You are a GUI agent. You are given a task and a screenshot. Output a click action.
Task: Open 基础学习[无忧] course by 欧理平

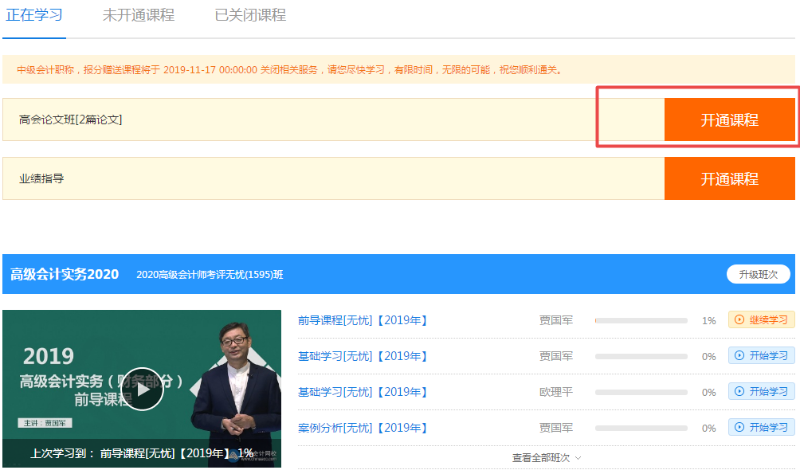pos(362,392)
